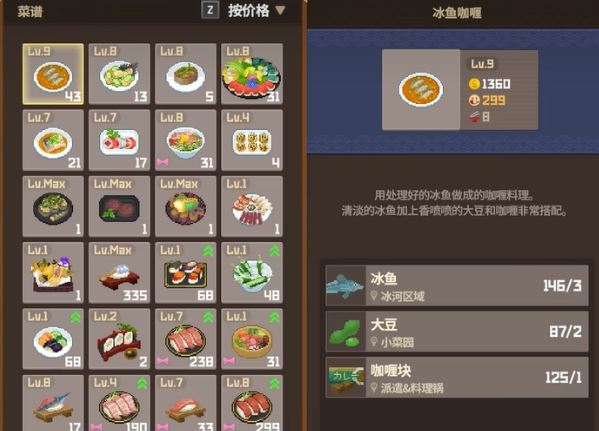Select the Lv.9 ice fish curry dish

click(x=53, y=74)
